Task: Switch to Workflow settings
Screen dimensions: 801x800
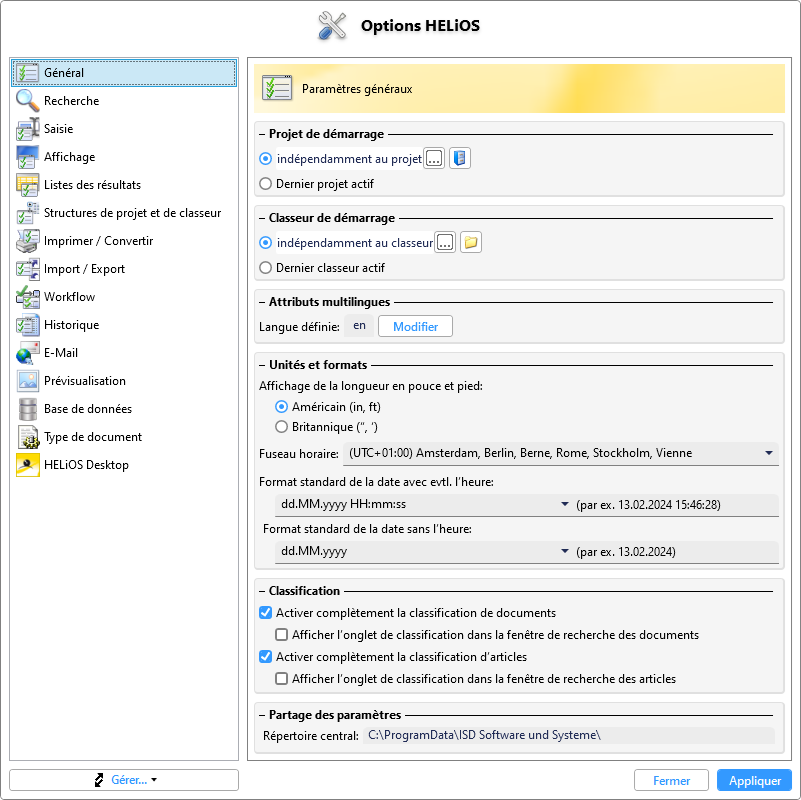Action: tap(124, 297)
